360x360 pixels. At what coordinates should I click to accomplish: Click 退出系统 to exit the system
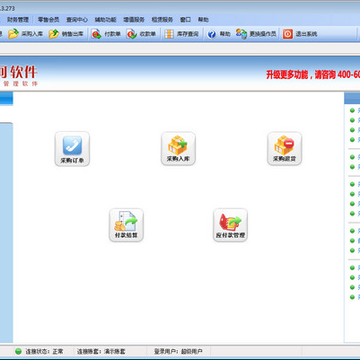(x=300, y=34)
